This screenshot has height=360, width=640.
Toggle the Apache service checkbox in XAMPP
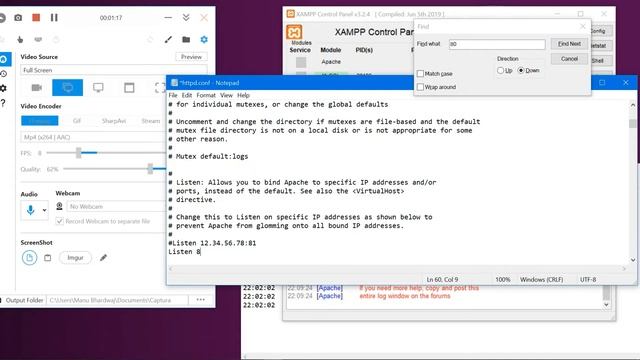pos(301,62)
